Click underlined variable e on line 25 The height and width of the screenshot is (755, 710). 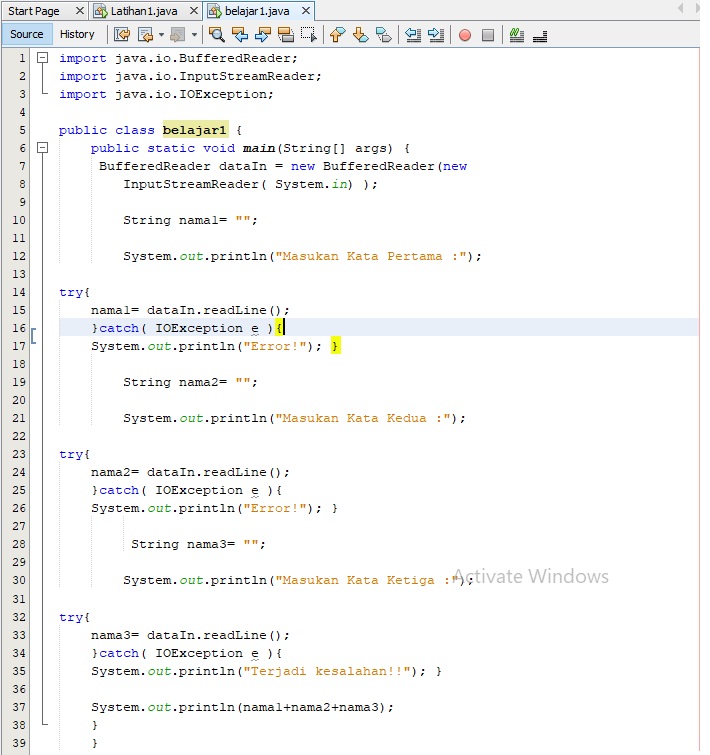255,491
